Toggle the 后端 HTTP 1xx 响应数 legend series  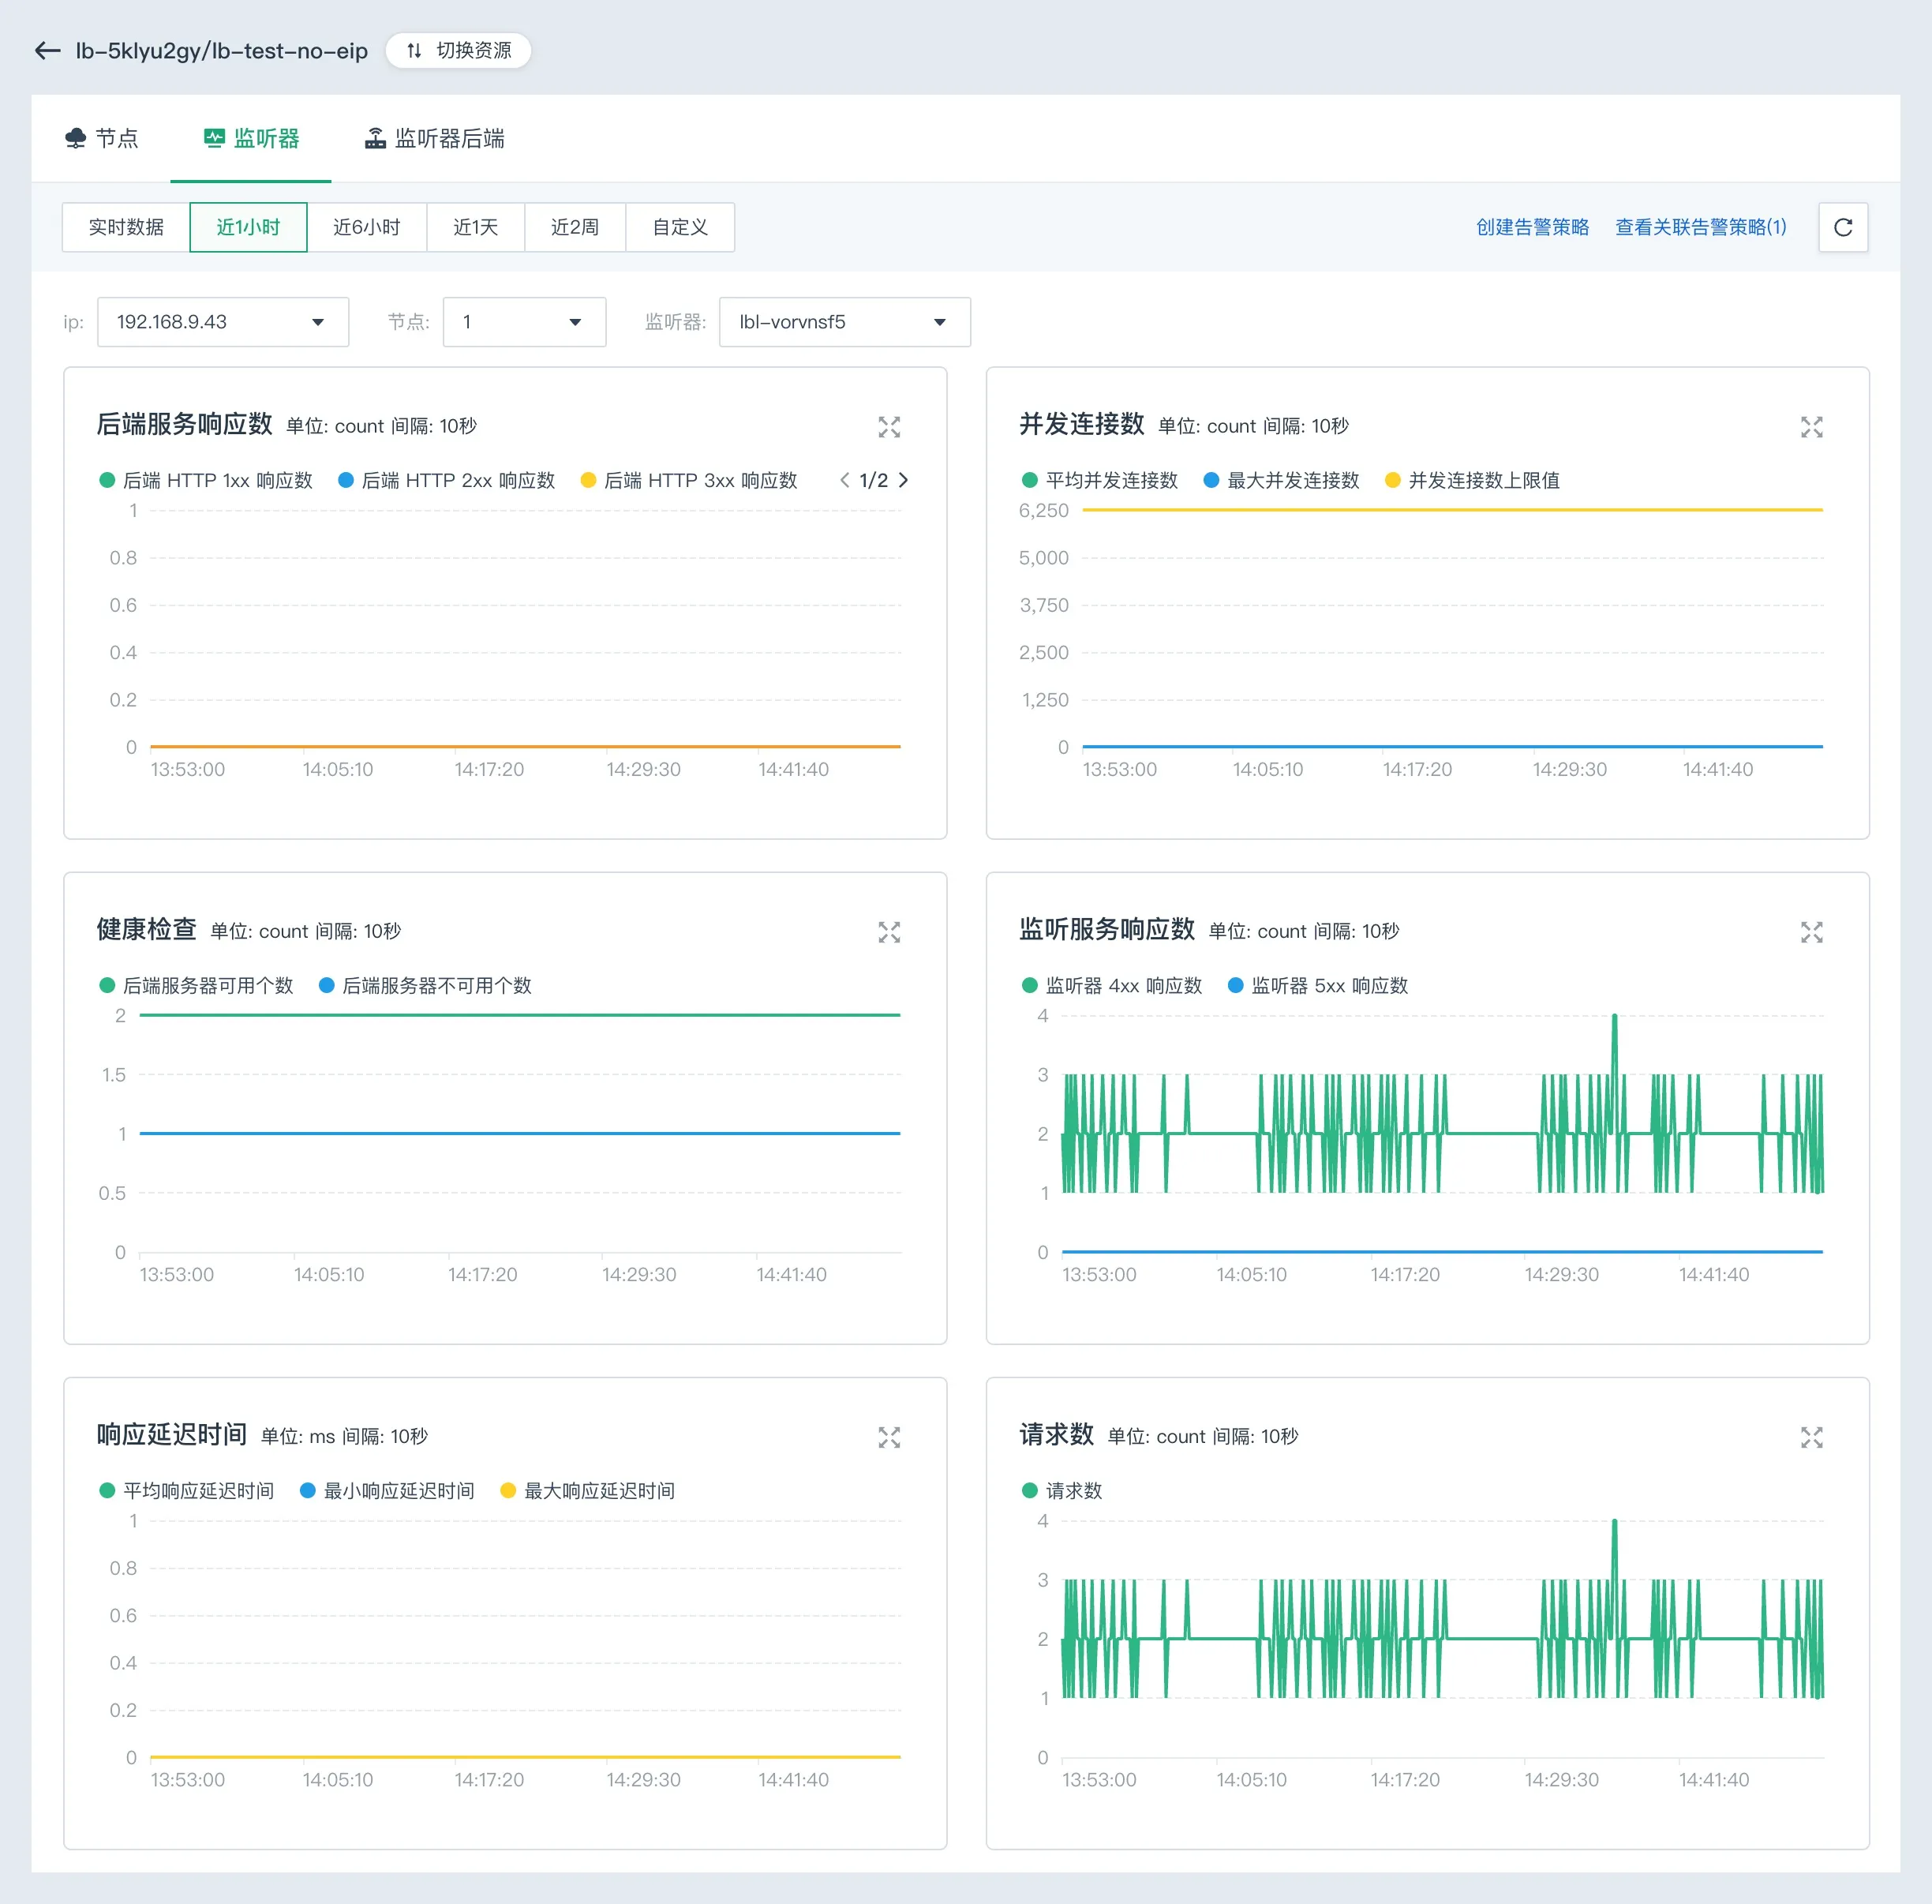[x=206, y=480]
